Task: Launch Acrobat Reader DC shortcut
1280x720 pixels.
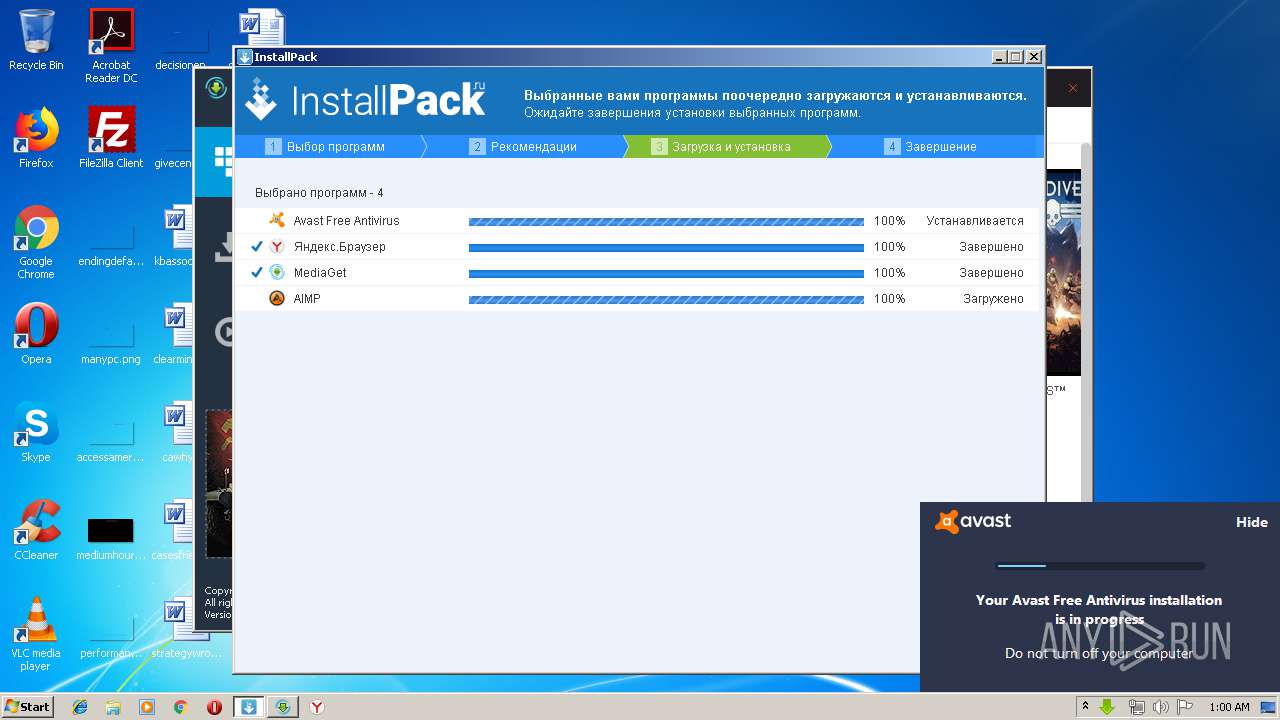Action: [x=111, y=45]
